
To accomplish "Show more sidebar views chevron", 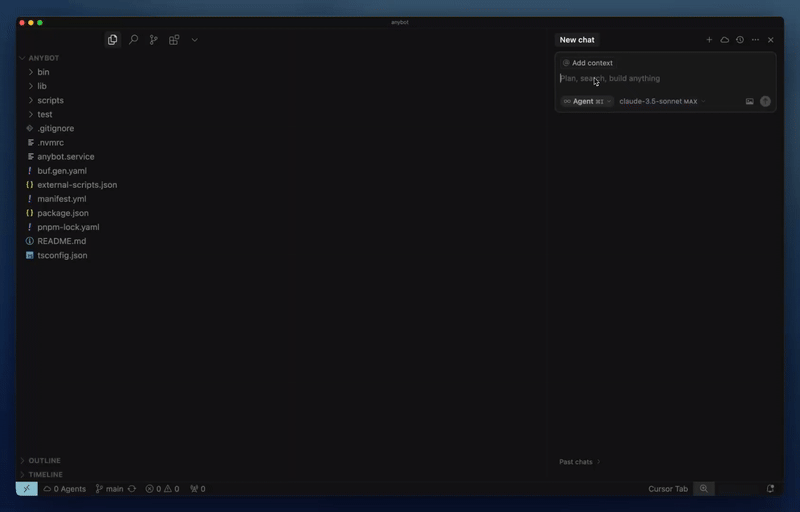I will point(194,40).
